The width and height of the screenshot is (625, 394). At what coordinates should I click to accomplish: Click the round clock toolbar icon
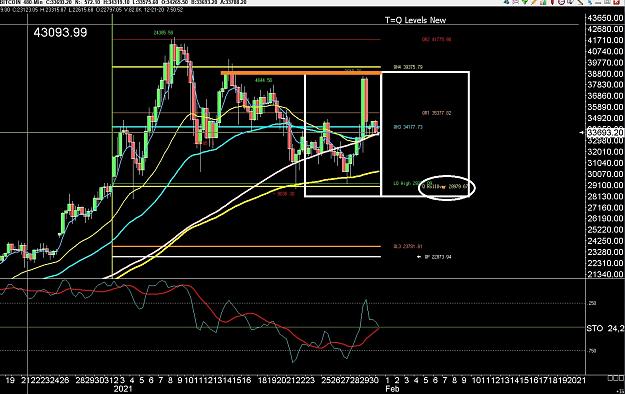pyautogui.click(x=562, y=2)
